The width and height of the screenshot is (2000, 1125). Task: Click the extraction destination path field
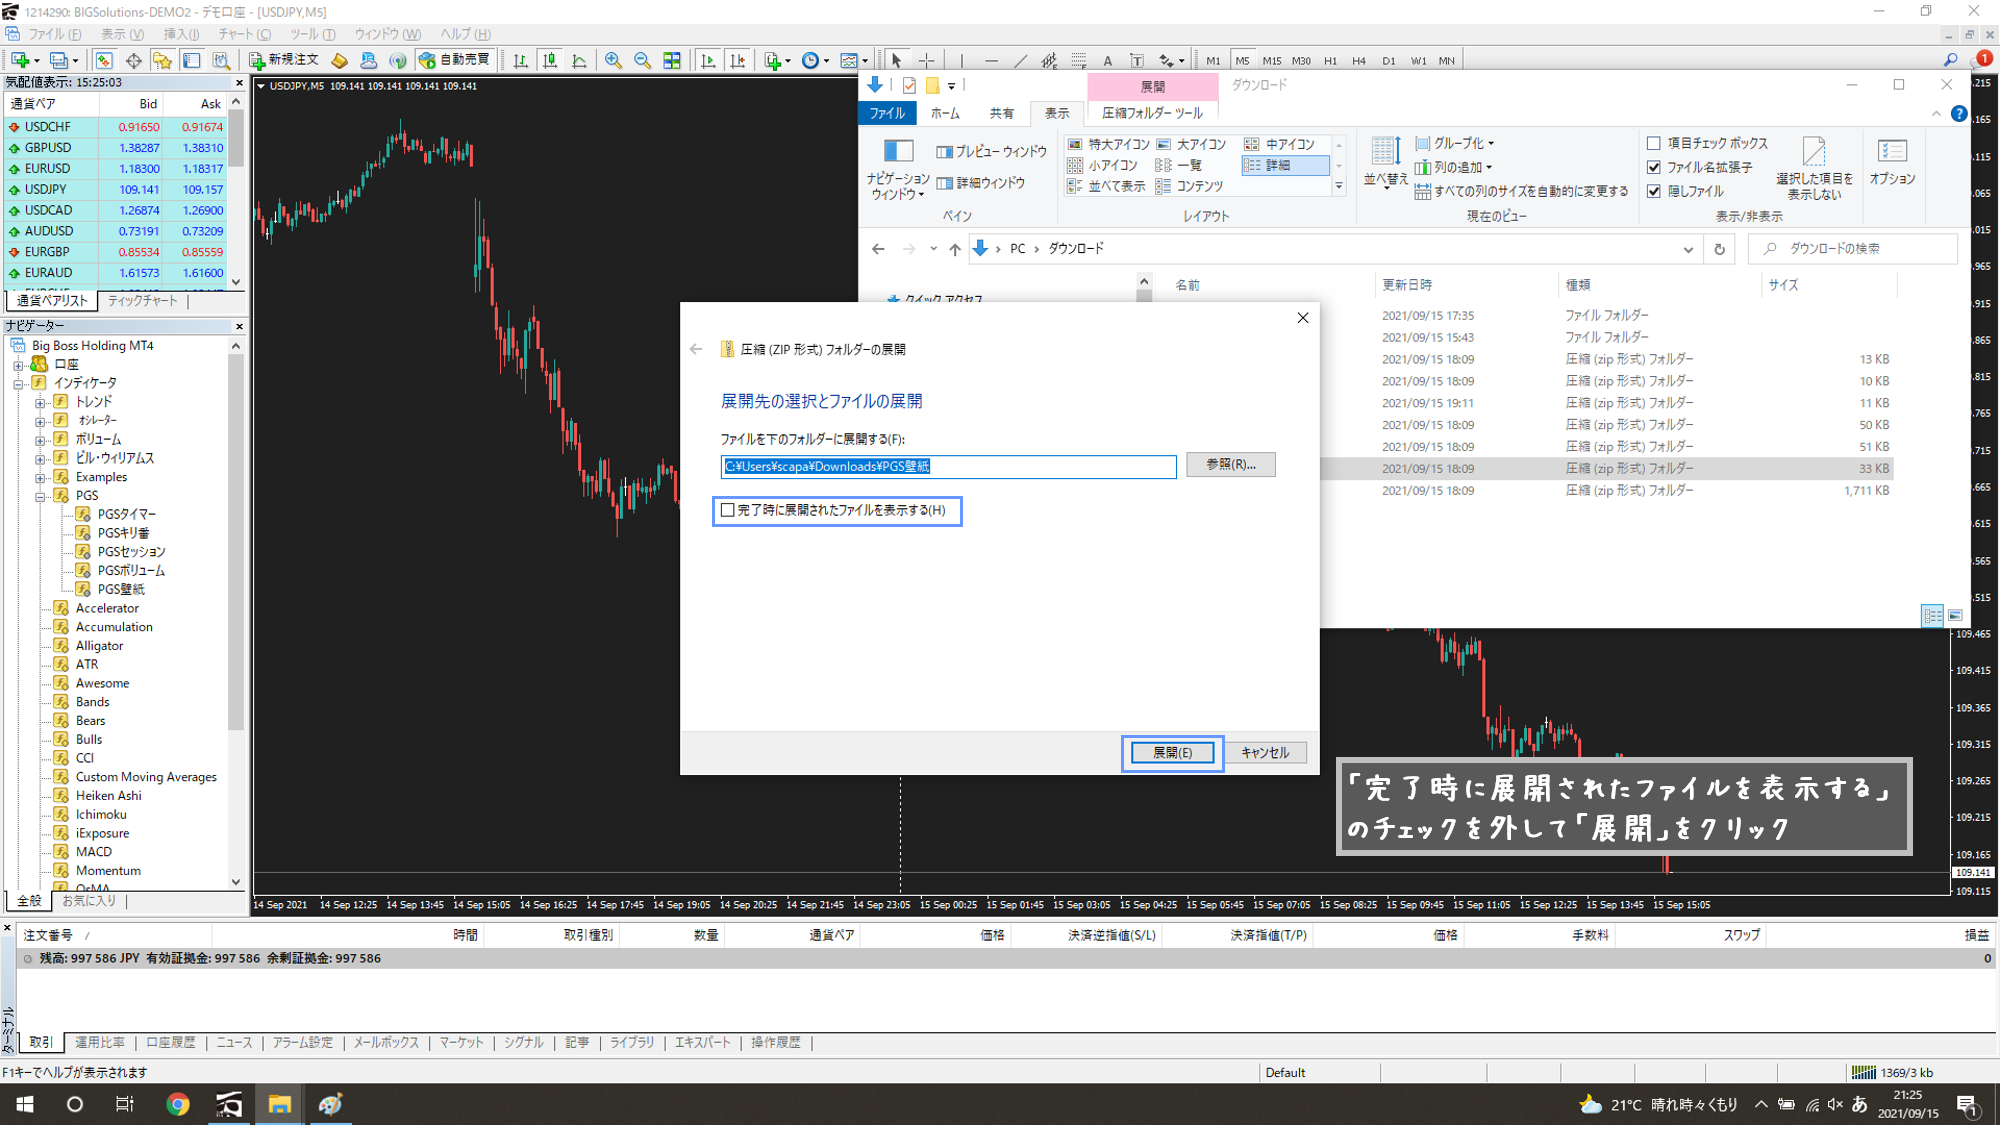(x=947, y=467)
